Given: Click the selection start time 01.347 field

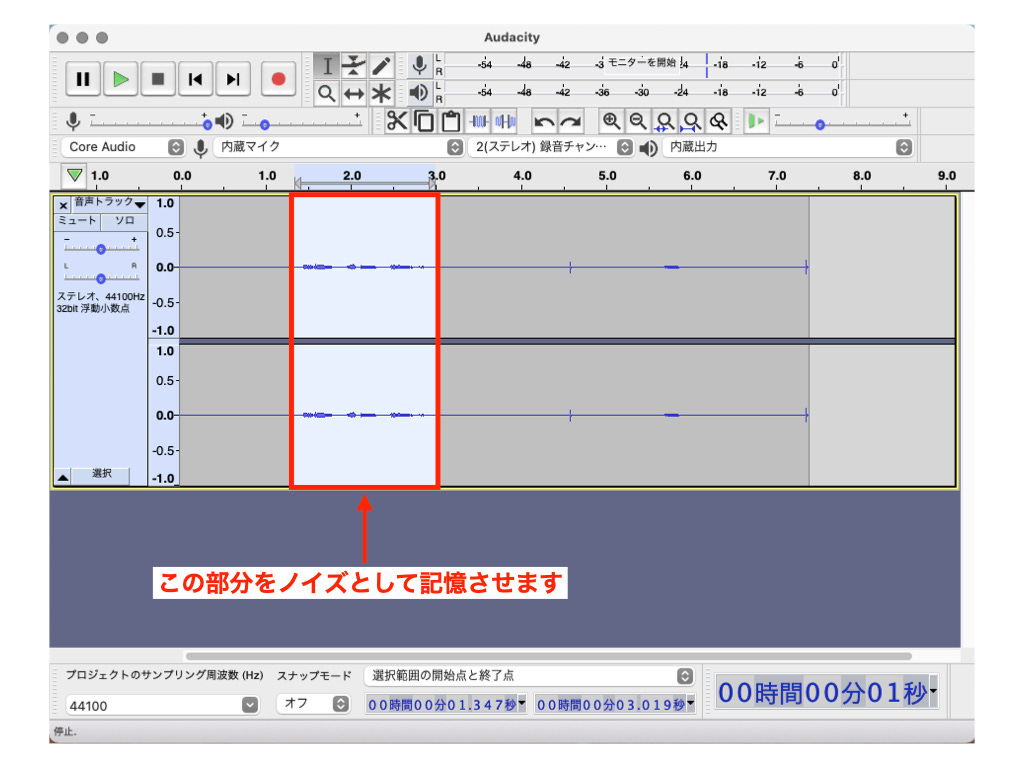Looking at the screenshot, I should pos(446,705).
